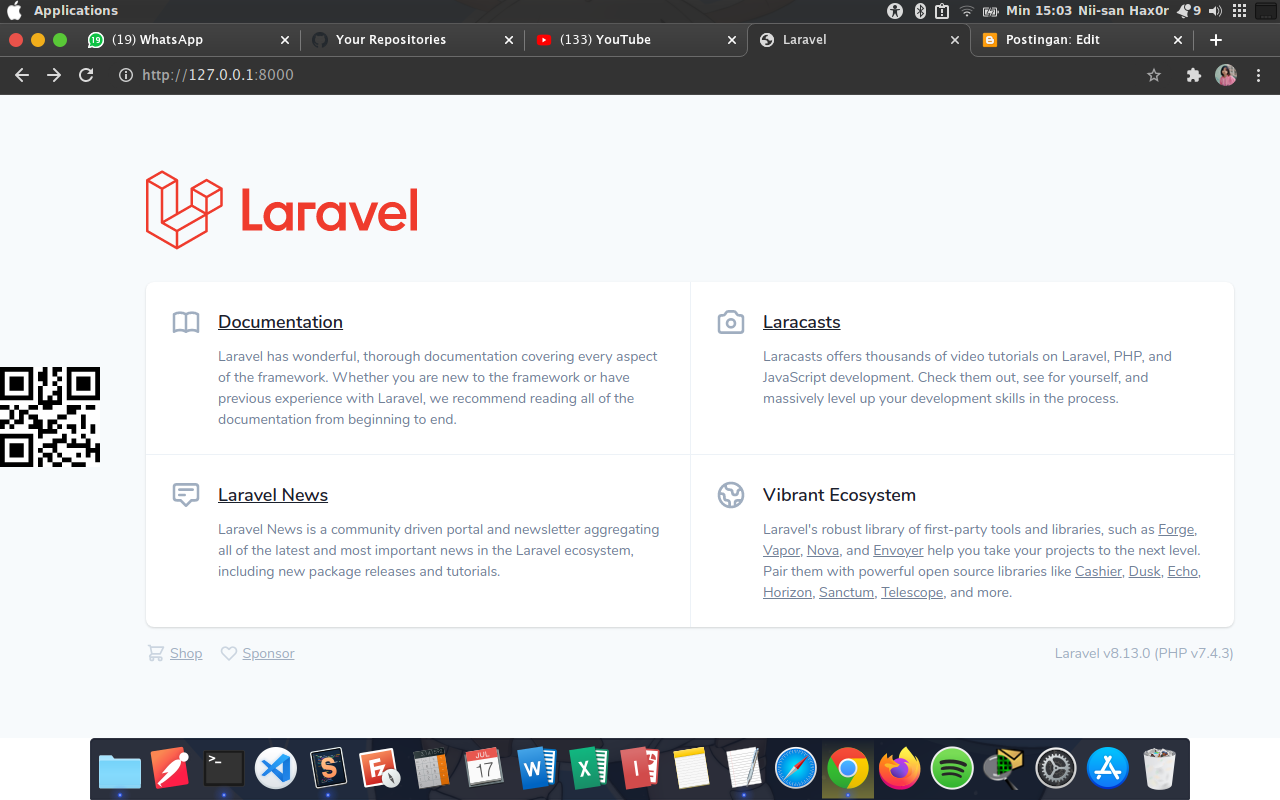Go back in browser history

22,75
